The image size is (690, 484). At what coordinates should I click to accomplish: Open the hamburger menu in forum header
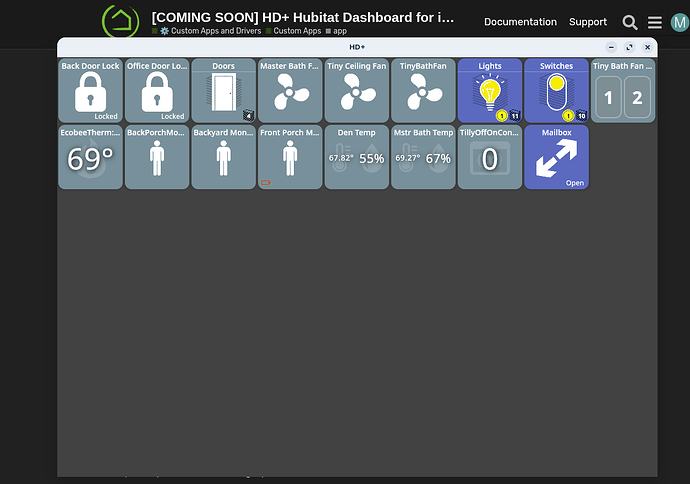(x=655, y=22)
